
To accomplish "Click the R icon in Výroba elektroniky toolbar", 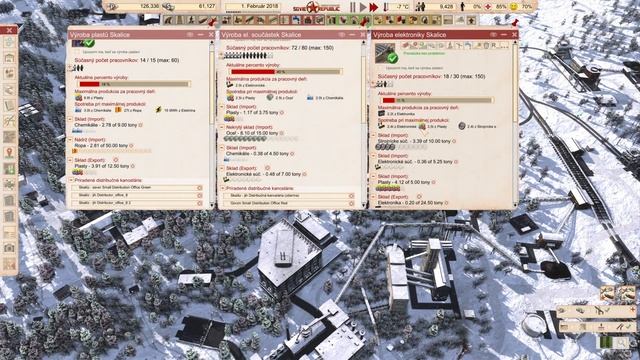I will [x=493, y=46].
